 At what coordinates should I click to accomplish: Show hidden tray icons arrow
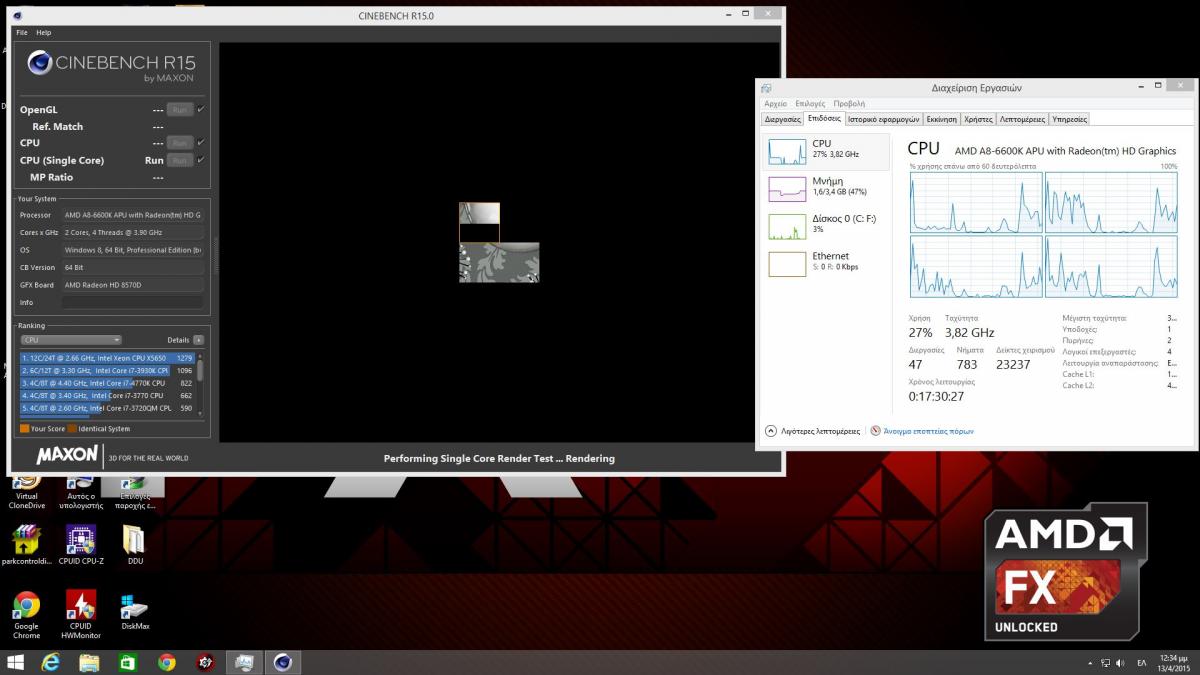[1090, 663]
